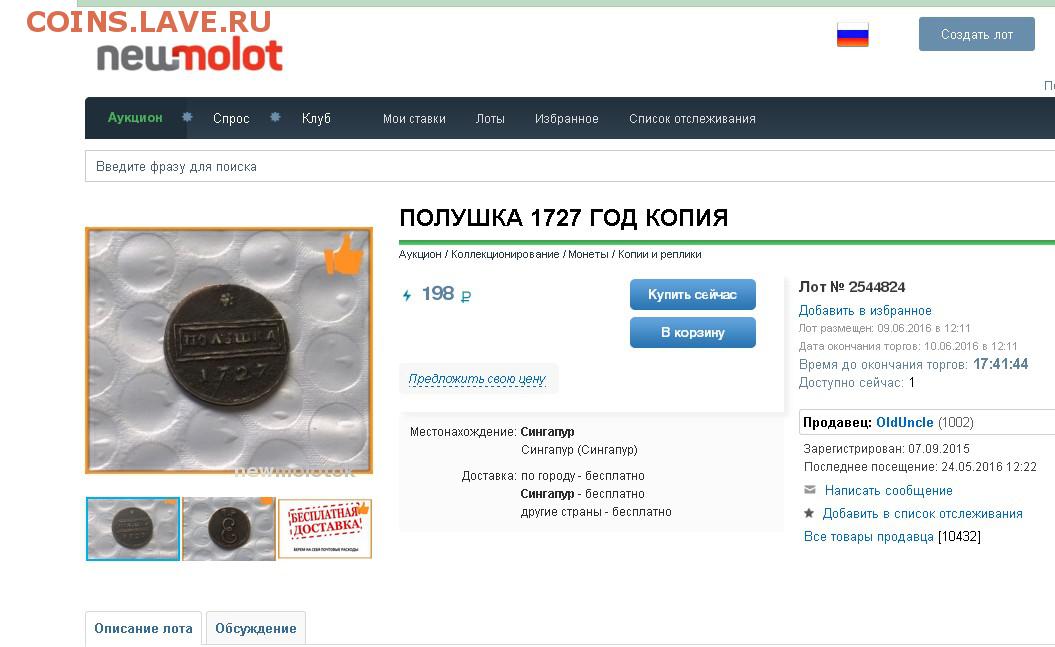The image size is (1055, 647).
Task: Click Предложить свою цену link
Action: pyautogui.click(x=477, y=379)
